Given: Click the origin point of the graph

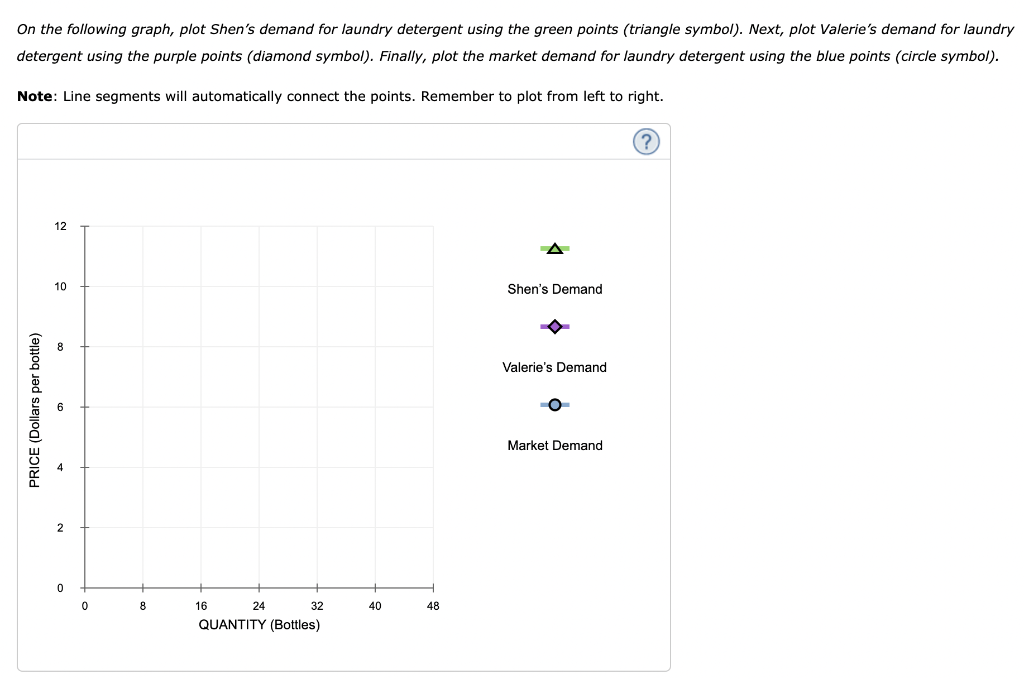Looking at the screenshot, I should pos(85,588).
